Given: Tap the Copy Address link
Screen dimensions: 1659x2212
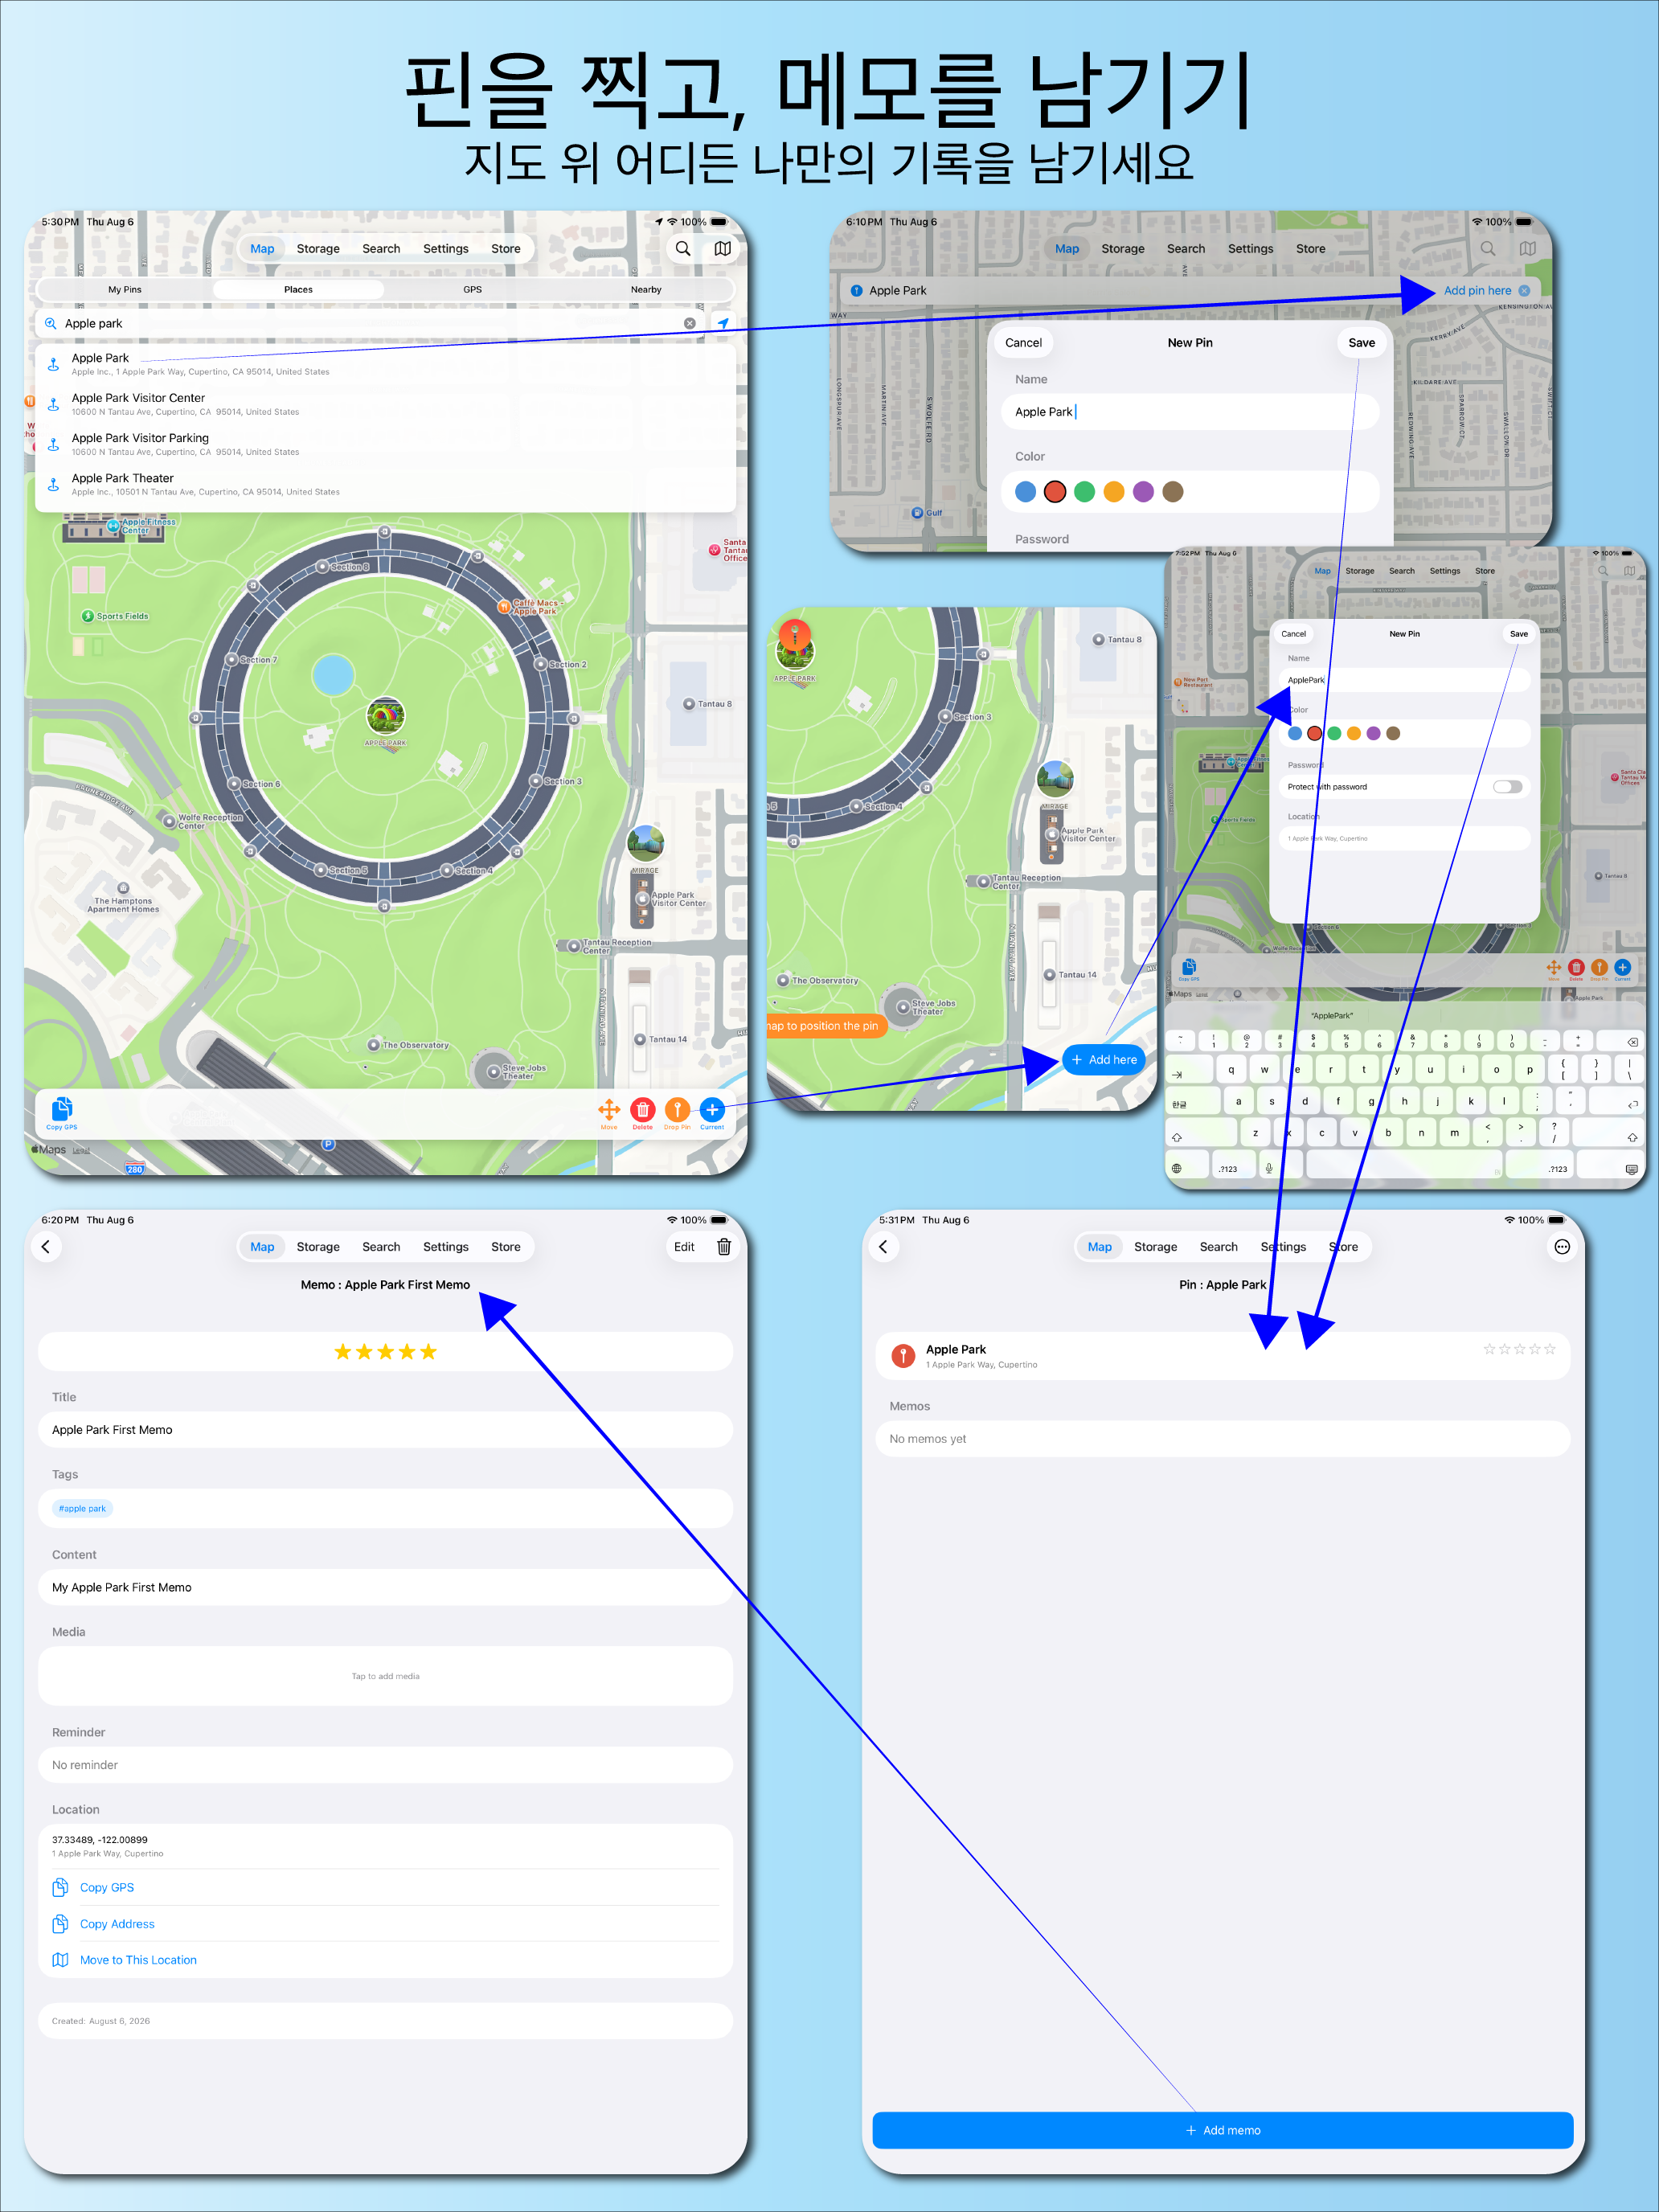Looking at the screenshot, I should click(117, 1924).
